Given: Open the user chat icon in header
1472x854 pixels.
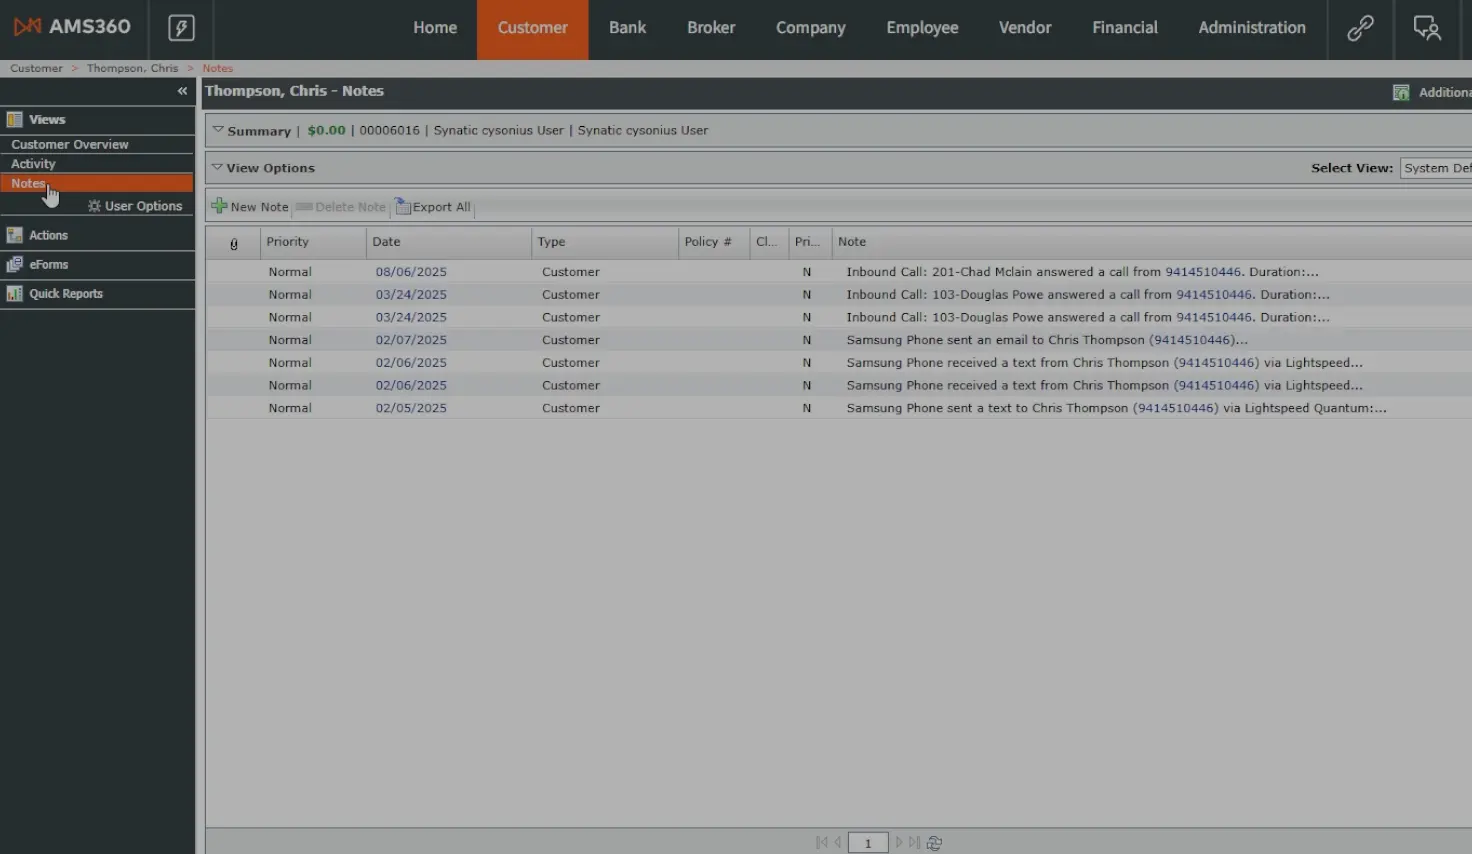Looking at the screenshot, I should click(1427, 28).
